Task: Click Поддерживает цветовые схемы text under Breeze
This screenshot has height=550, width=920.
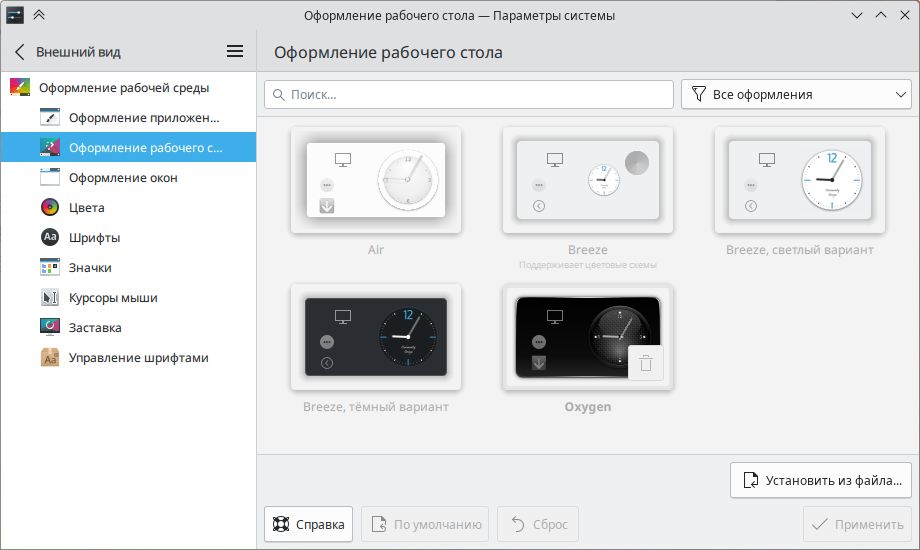Action: click(x=588, y=265)
